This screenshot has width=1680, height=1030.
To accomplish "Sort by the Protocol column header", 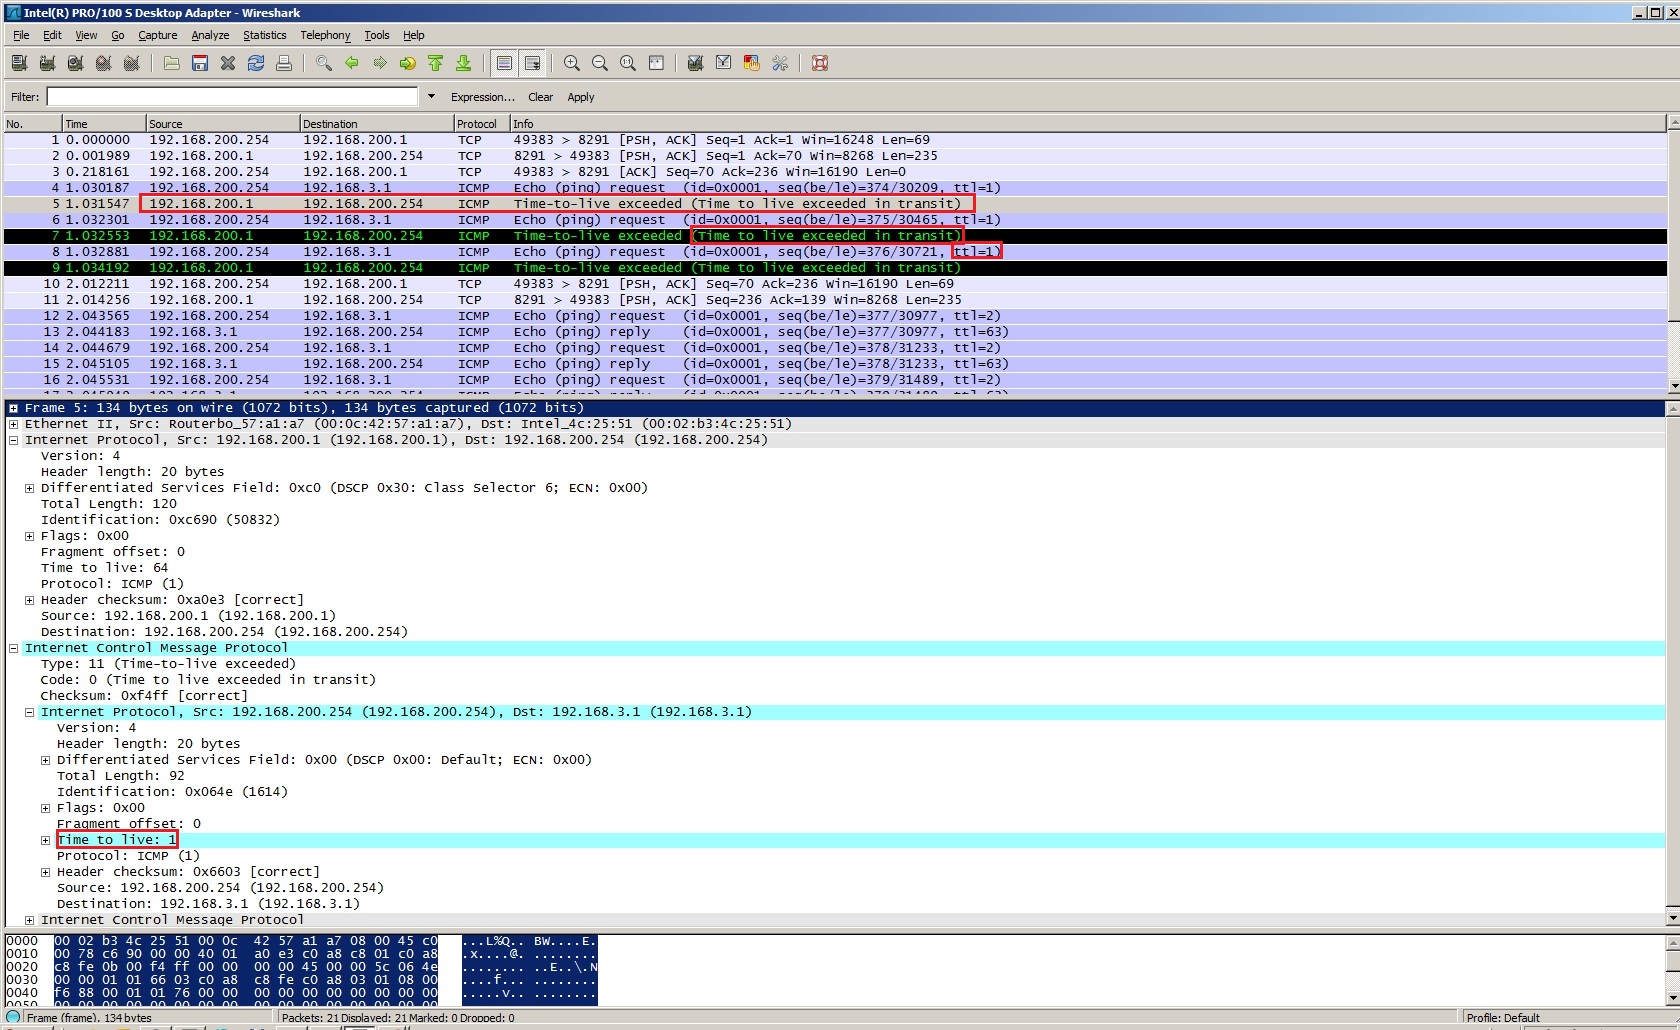I will (x=481, y=124).
